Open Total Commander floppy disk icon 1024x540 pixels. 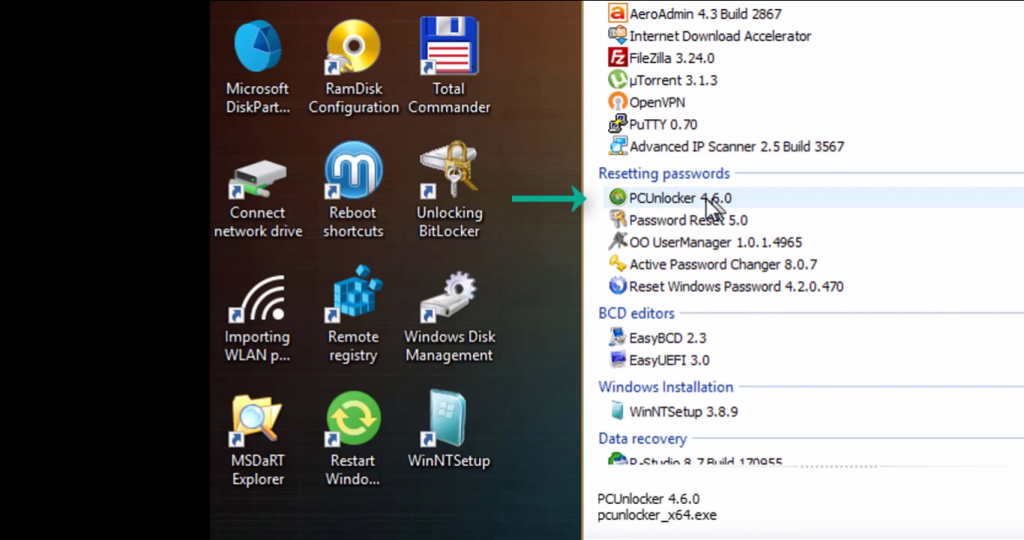tap(449, 46)
